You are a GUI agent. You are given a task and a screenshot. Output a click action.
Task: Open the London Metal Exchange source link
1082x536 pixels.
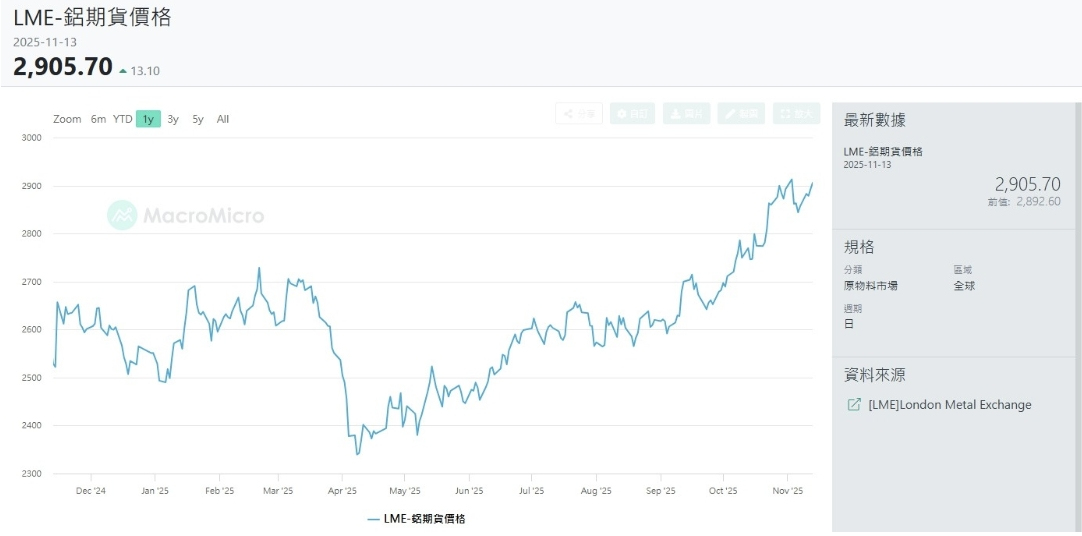(x=949, y=405)
